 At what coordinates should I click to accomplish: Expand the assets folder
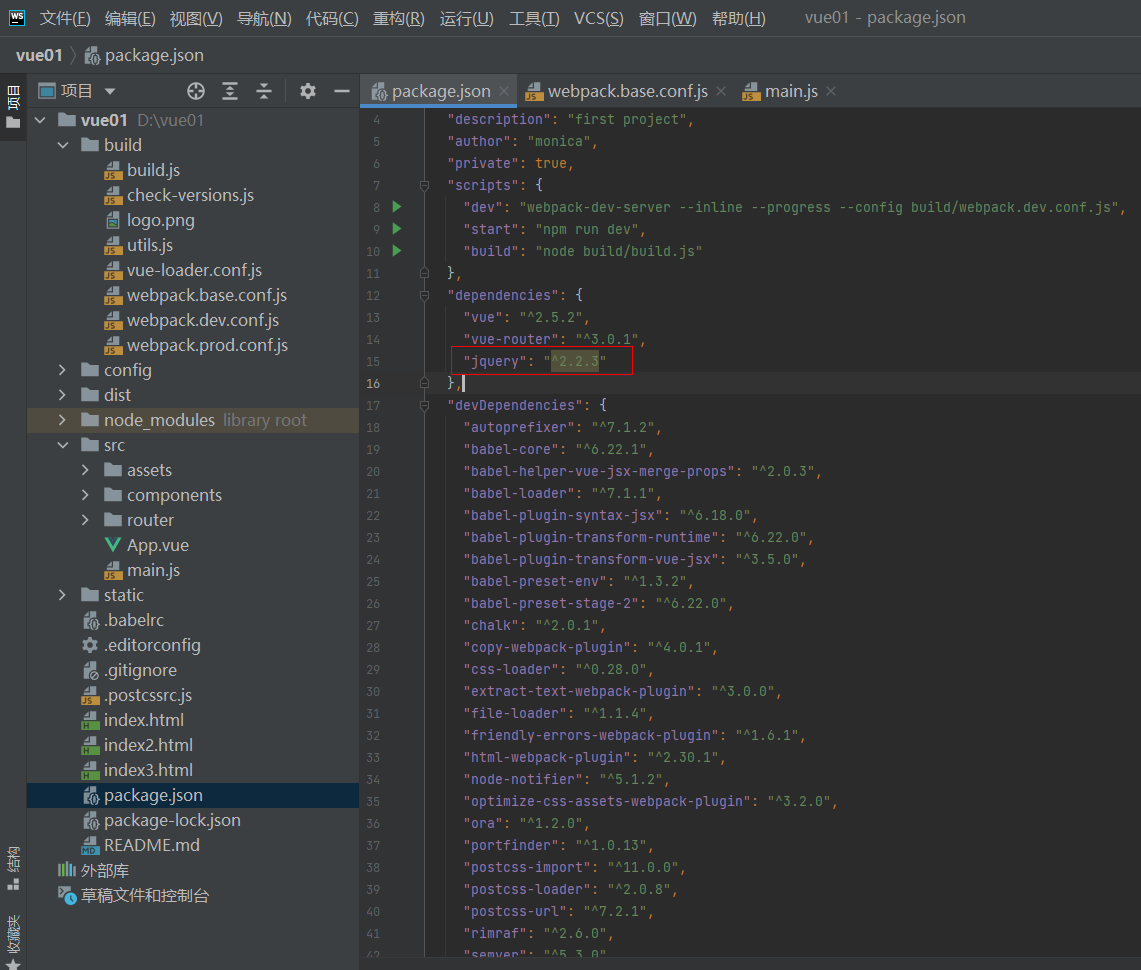click(86, 470)
